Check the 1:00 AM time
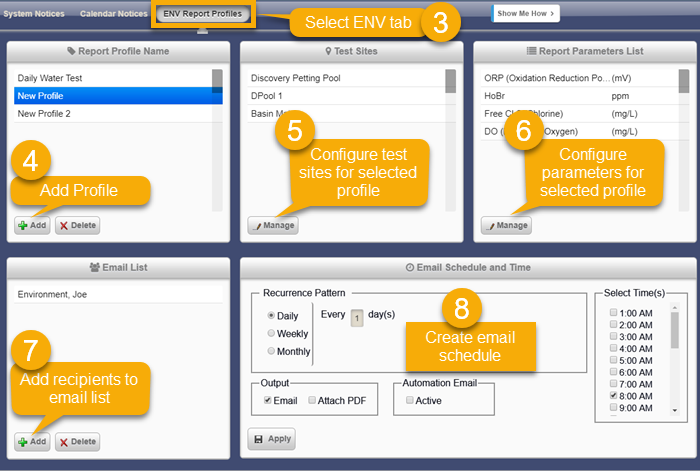700x471 pixels. 613,313
